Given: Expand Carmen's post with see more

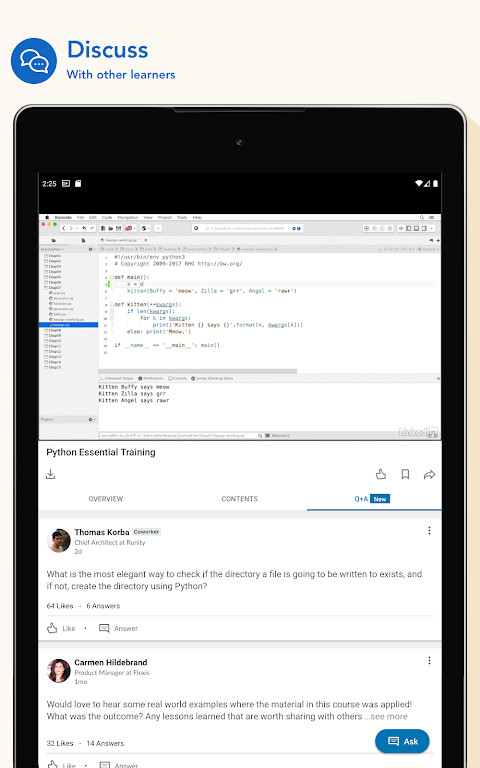Looking at the screenshot, I should (386, 716).
